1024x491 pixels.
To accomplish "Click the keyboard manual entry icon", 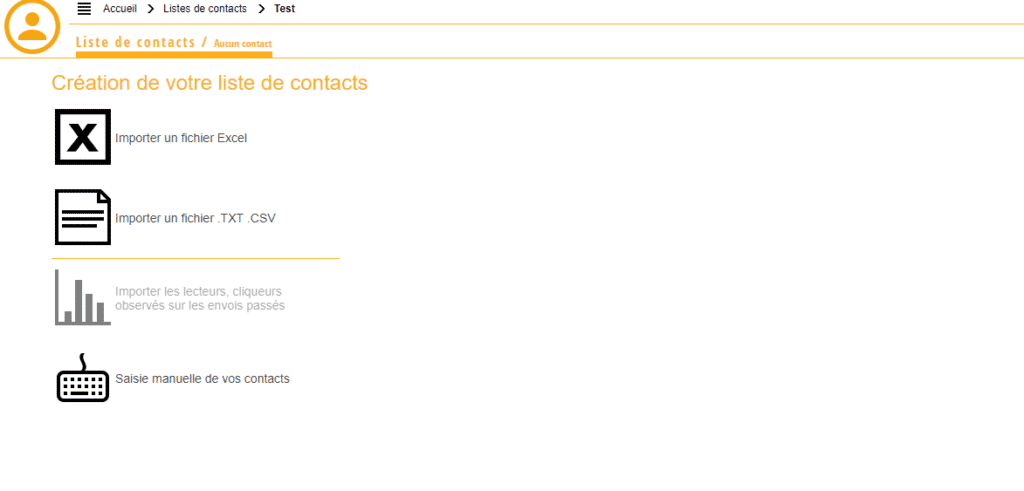I will tap(83, 379).
